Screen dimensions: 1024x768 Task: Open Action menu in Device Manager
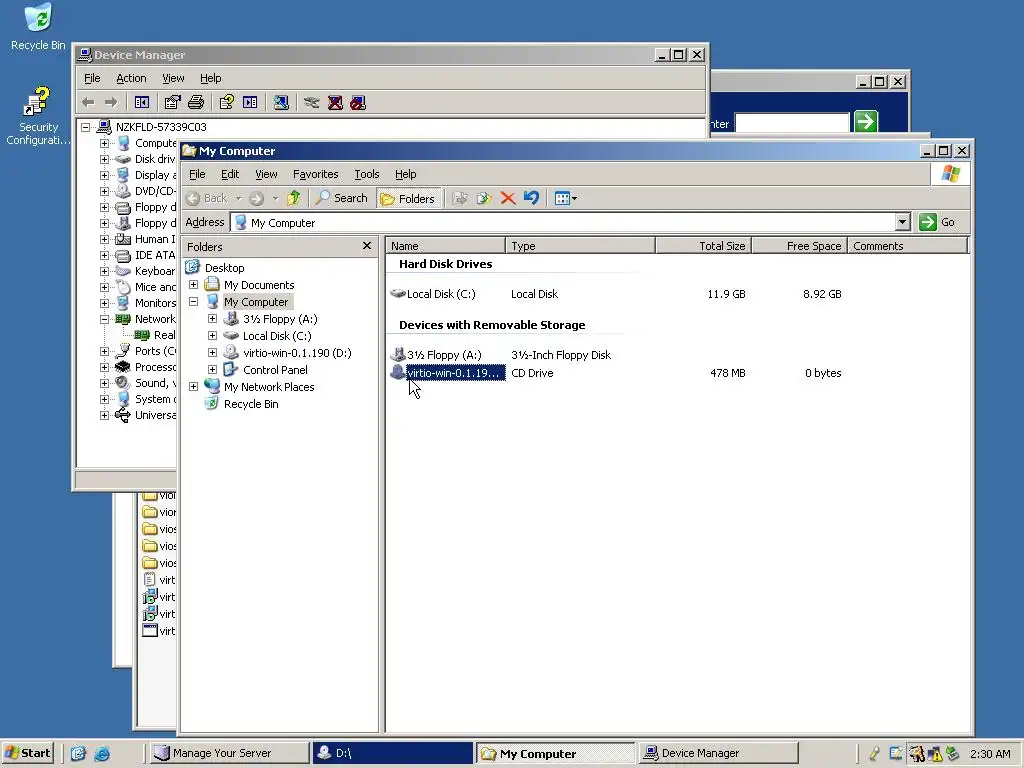131,78
